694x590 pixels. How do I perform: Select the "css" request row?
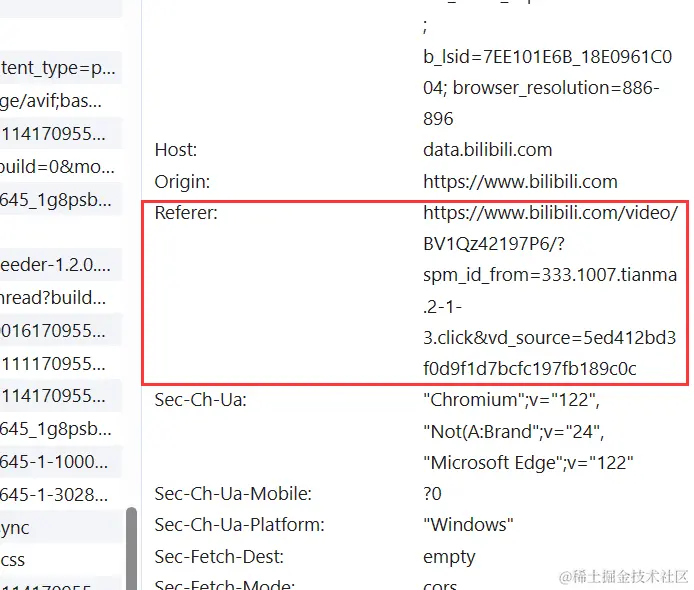coord(61,560)
